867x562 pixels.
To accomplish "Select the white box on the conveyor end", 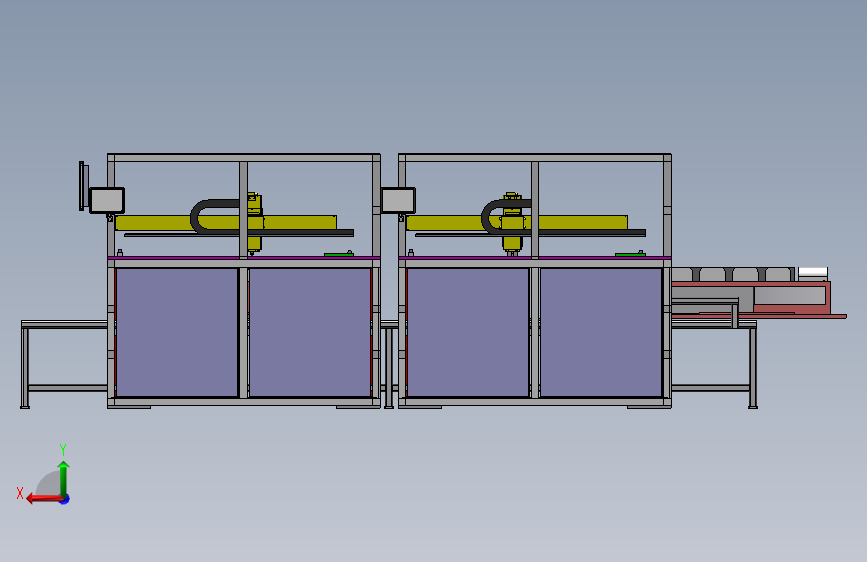I will 813,273.
